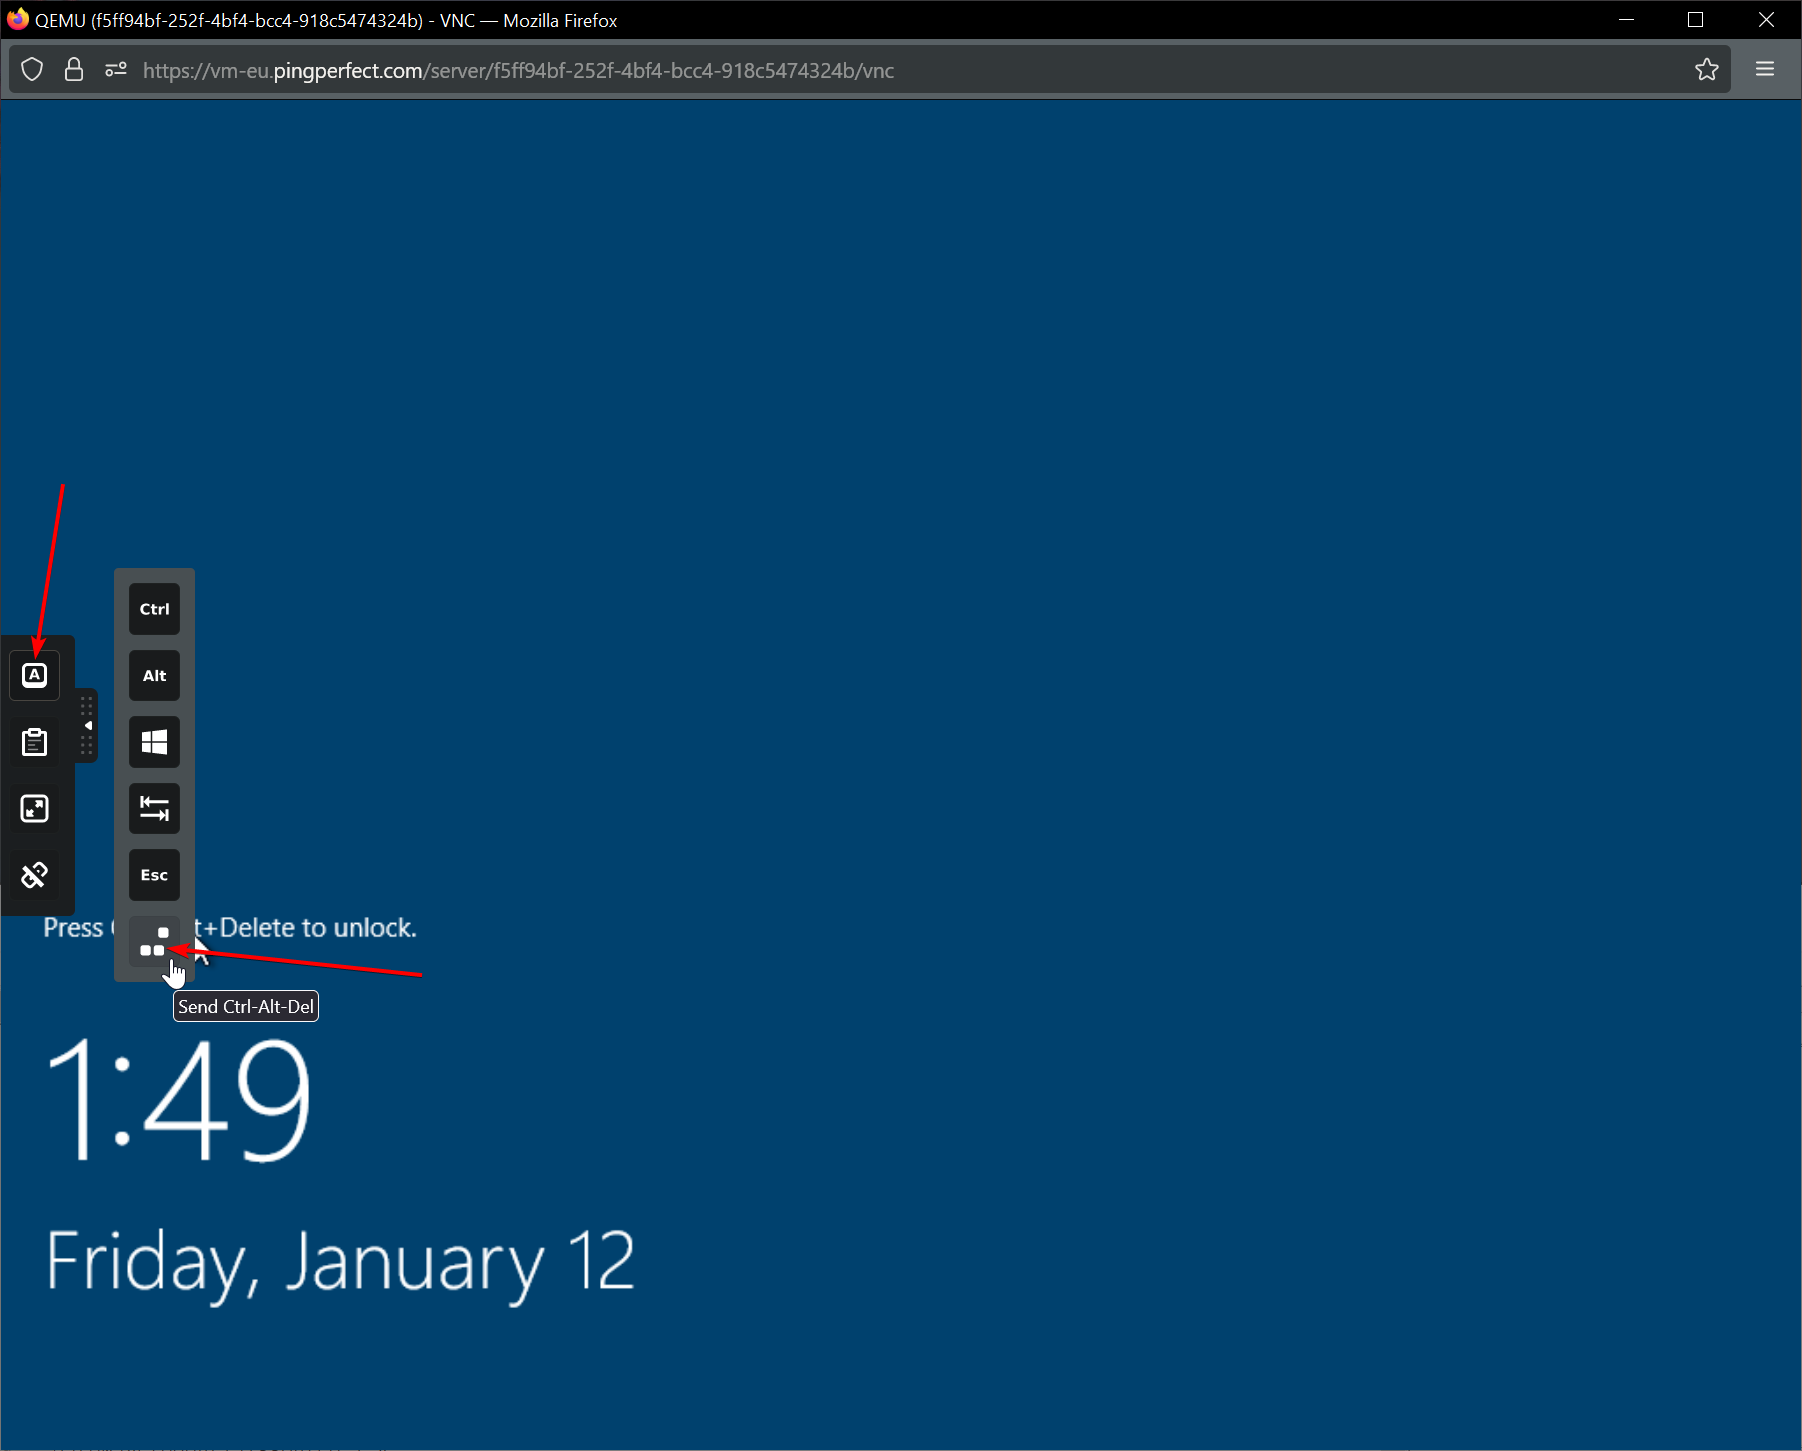1802x1451 pixels.
Task: Toggle the Windows key modifier
Action: [x=154, y=742]
